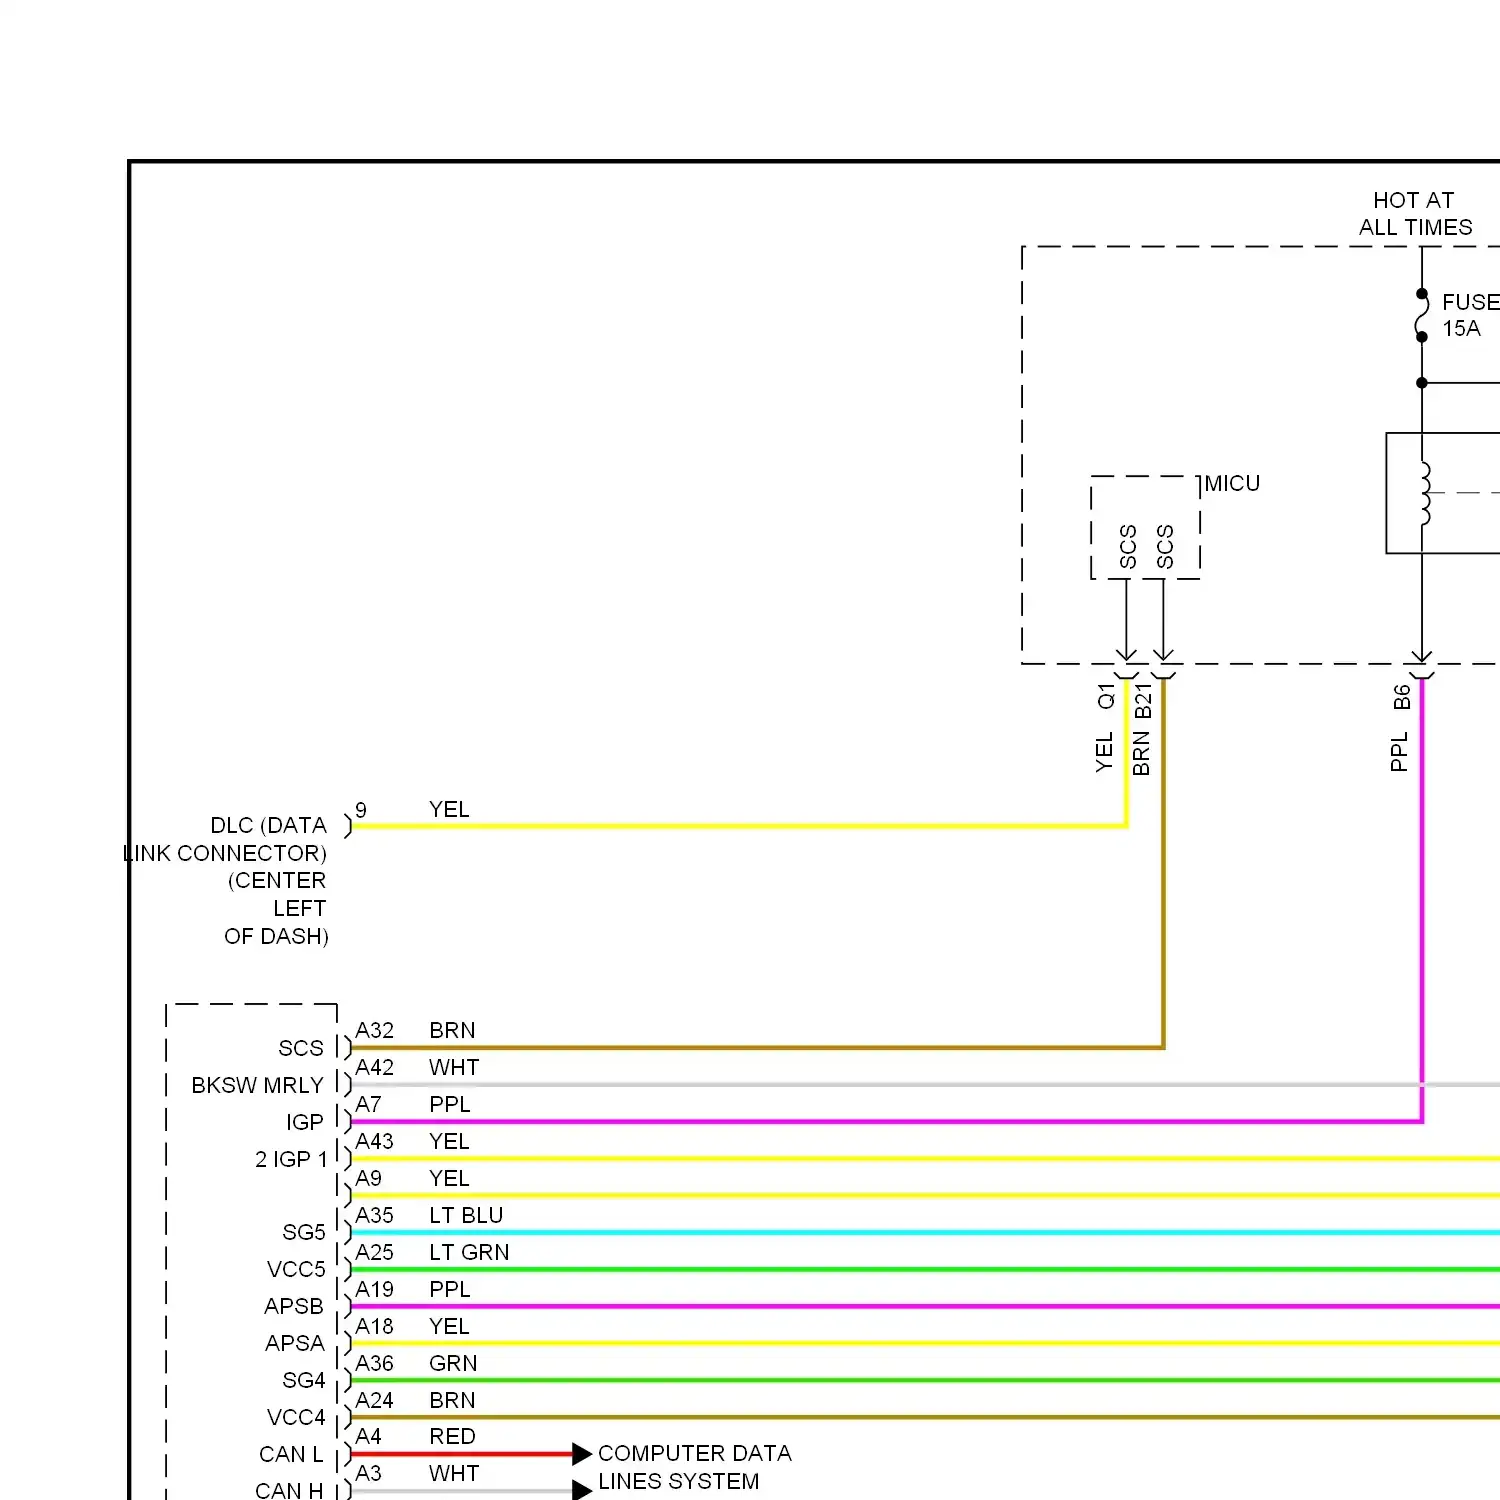Click the WHT label on the A3 wire
Screen dimensions: 1500x1500
(454, 1474)
